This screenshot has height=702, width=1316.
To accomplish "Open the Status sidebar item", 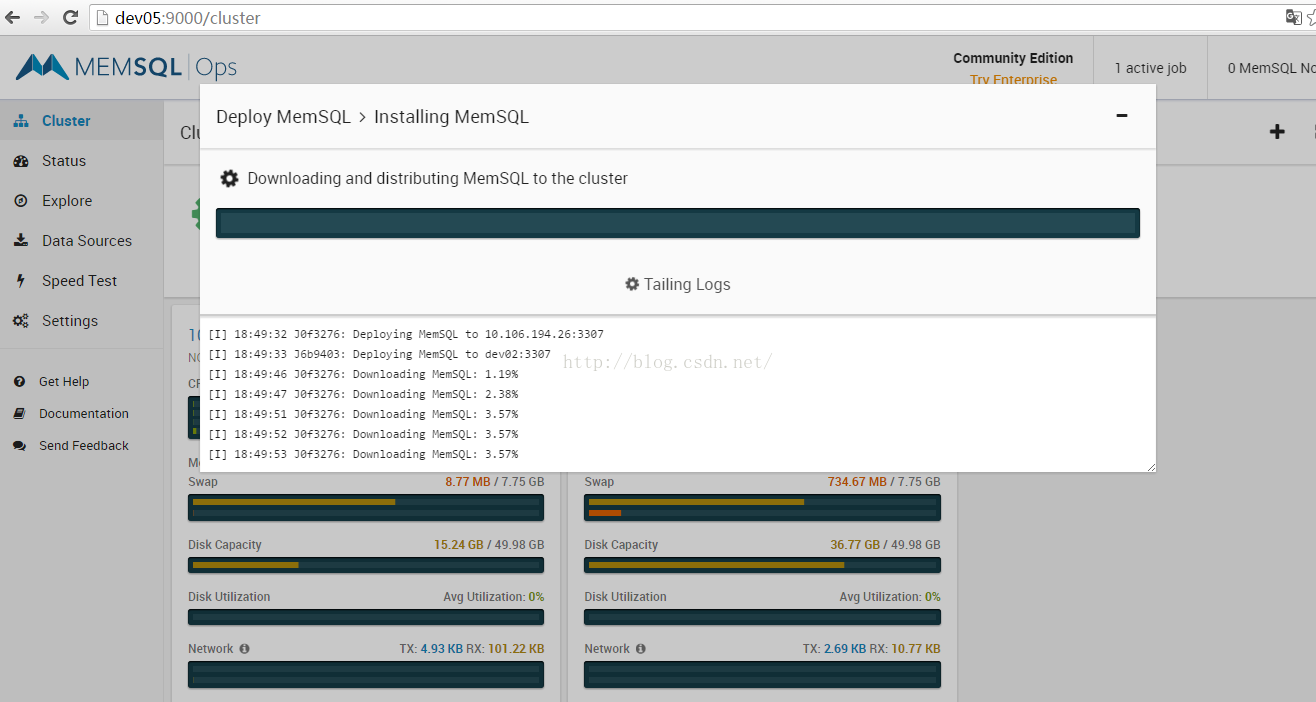I will 82,160.
